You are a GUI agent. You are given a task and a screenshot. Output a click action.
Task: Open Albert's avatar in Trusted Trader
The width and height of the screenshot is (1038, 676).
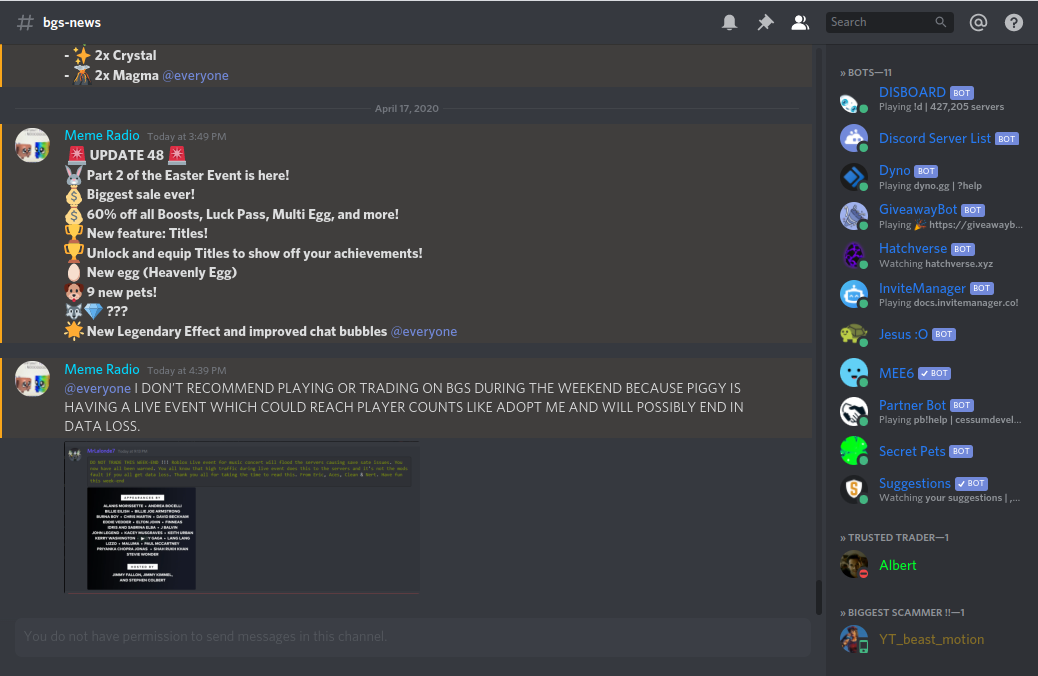(853, 565)
